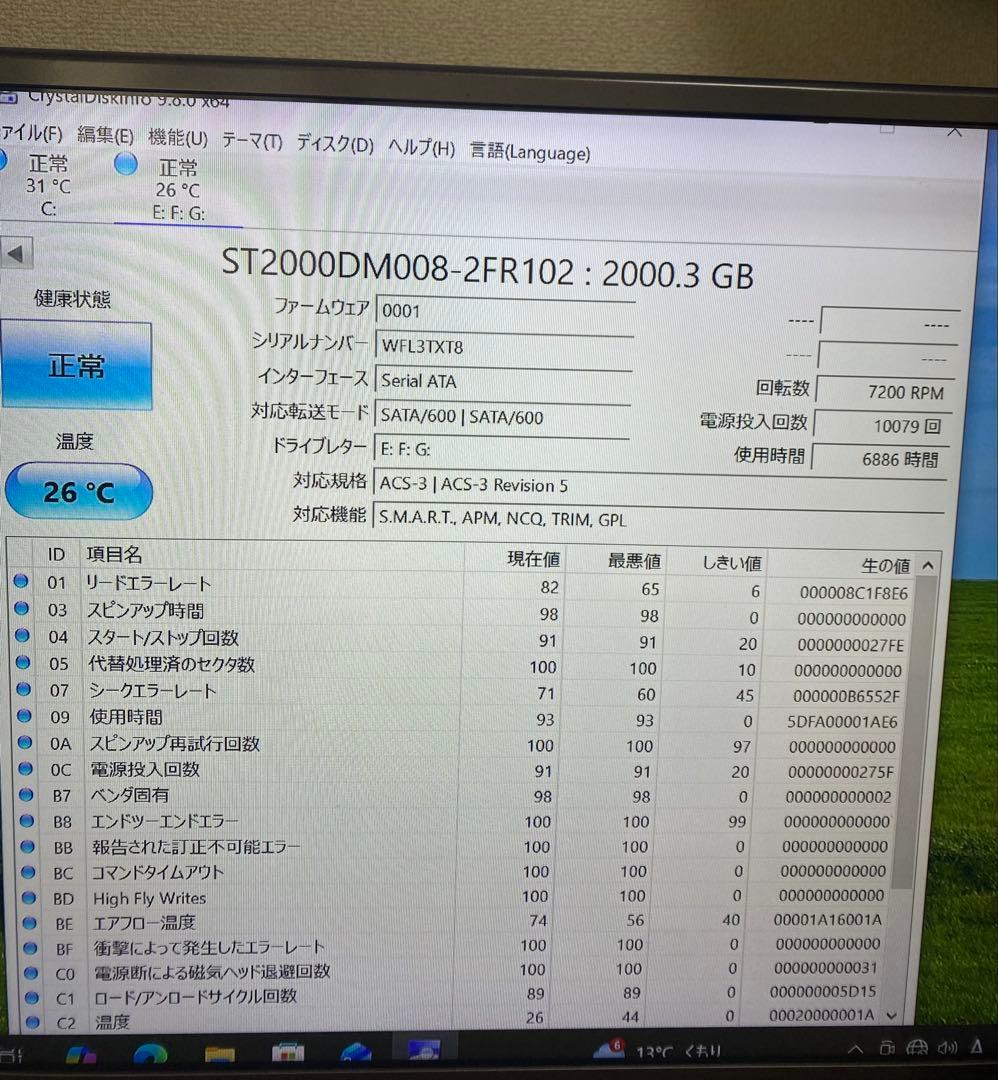Open the volume icon in system tray
This screenshot has height=1080, width=998.
948,1048
